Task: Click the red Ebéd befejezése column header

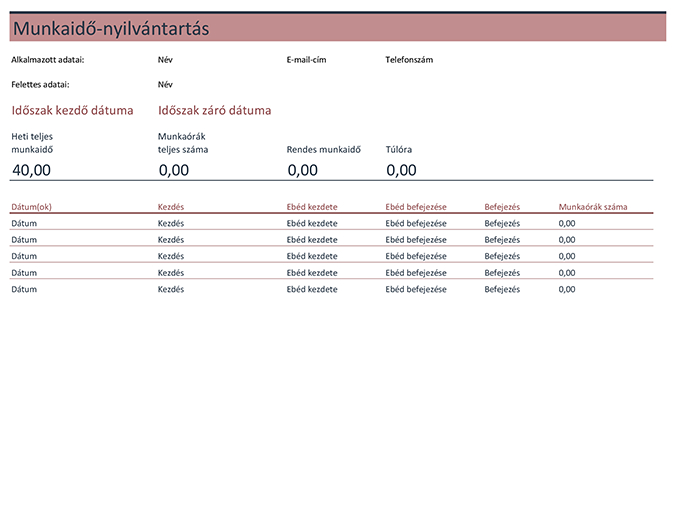Action: [x=416, y=207]
